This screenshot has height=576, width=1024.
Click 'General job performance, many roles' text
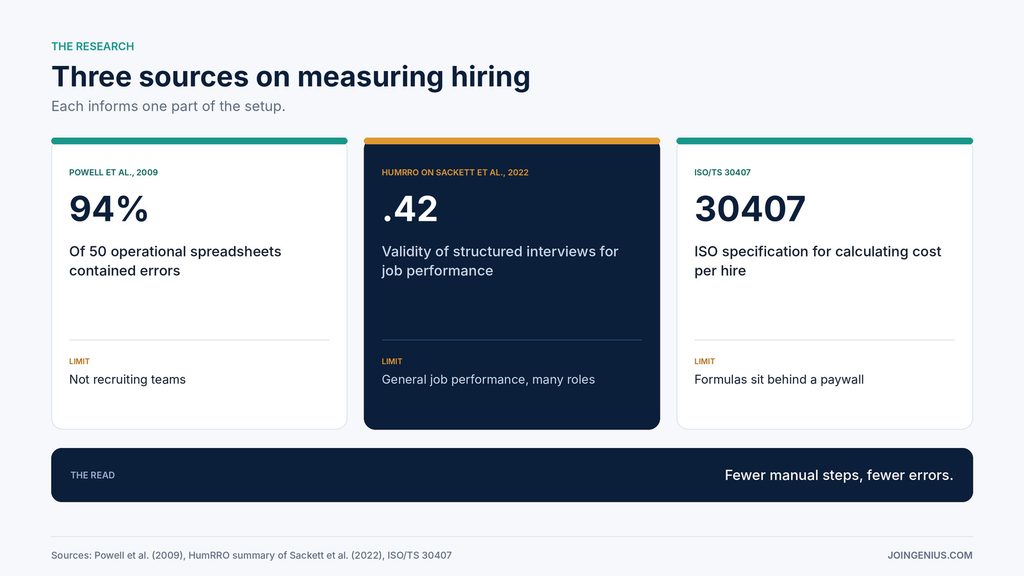[488, 379]
